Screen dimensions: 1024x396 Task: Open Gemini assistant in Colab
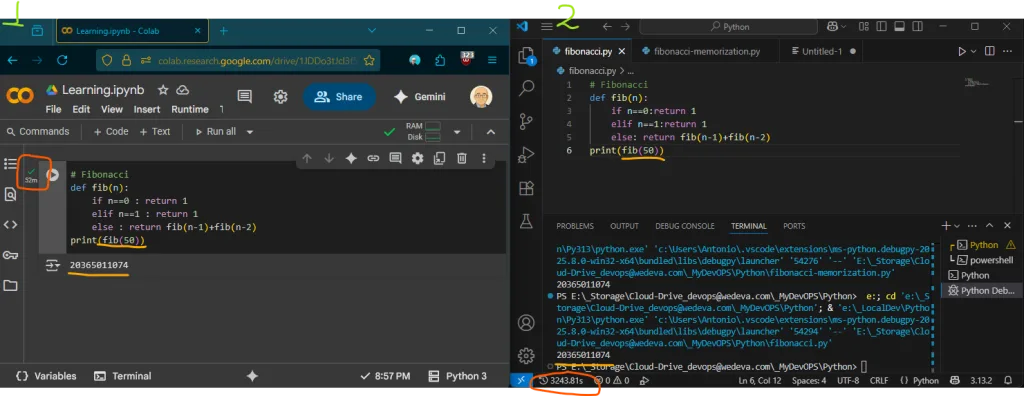pyautogui.click(x=419, y=97)
